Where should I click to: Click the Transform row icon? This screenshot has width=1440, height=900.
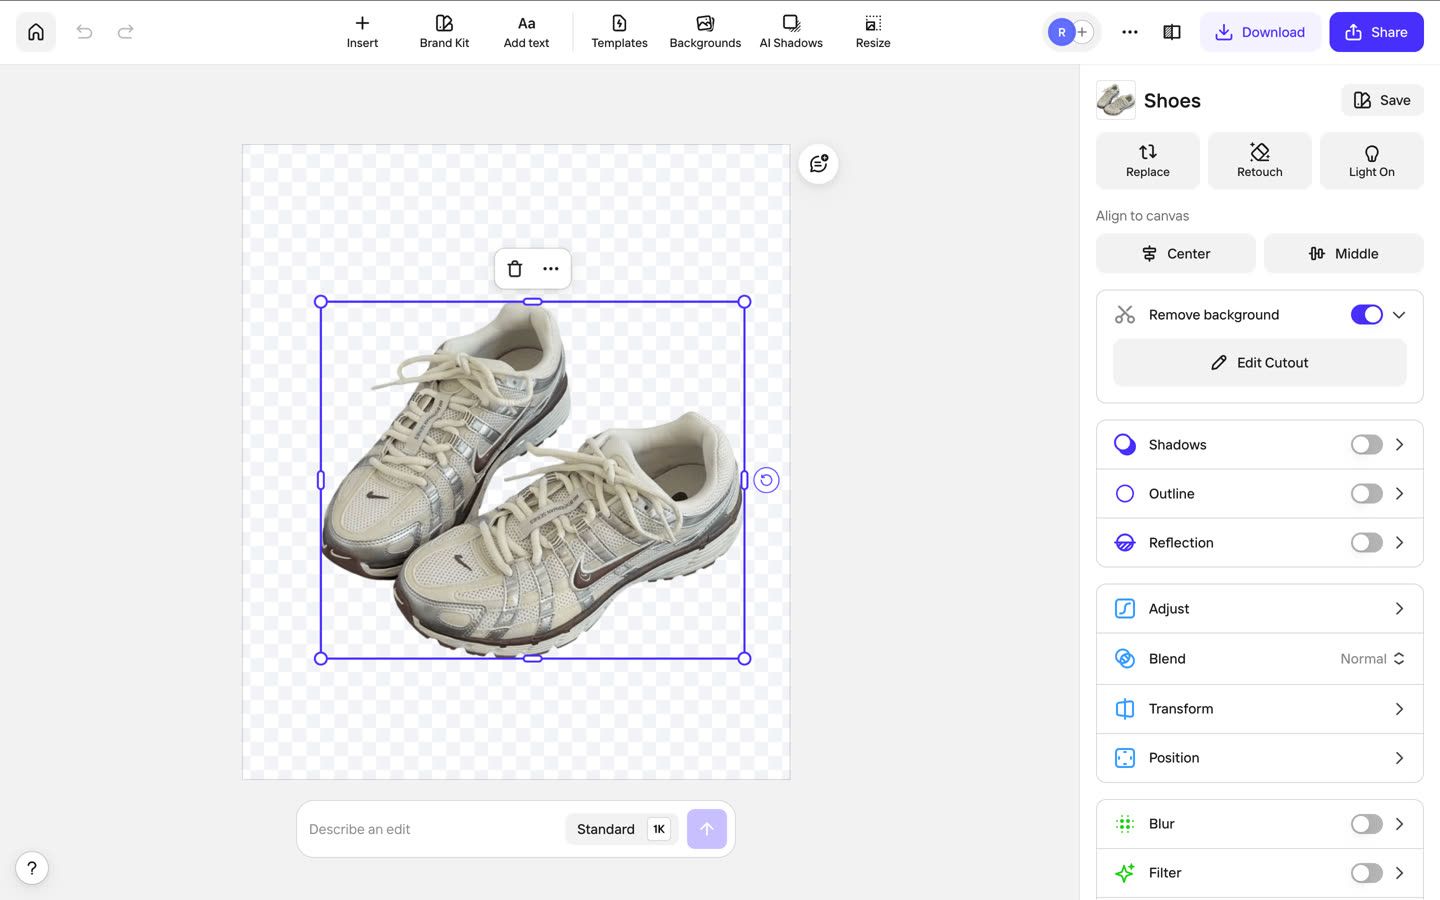1125,709
